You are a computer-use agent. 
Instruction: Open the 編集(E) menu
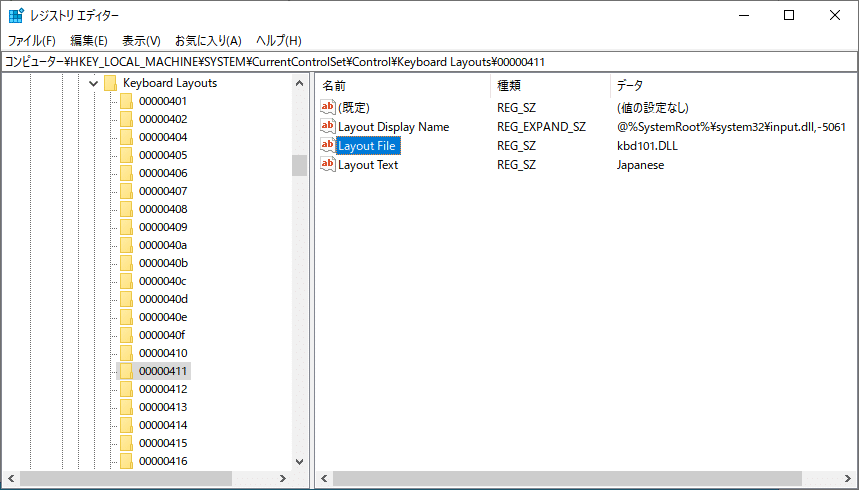tap(89, 41)
